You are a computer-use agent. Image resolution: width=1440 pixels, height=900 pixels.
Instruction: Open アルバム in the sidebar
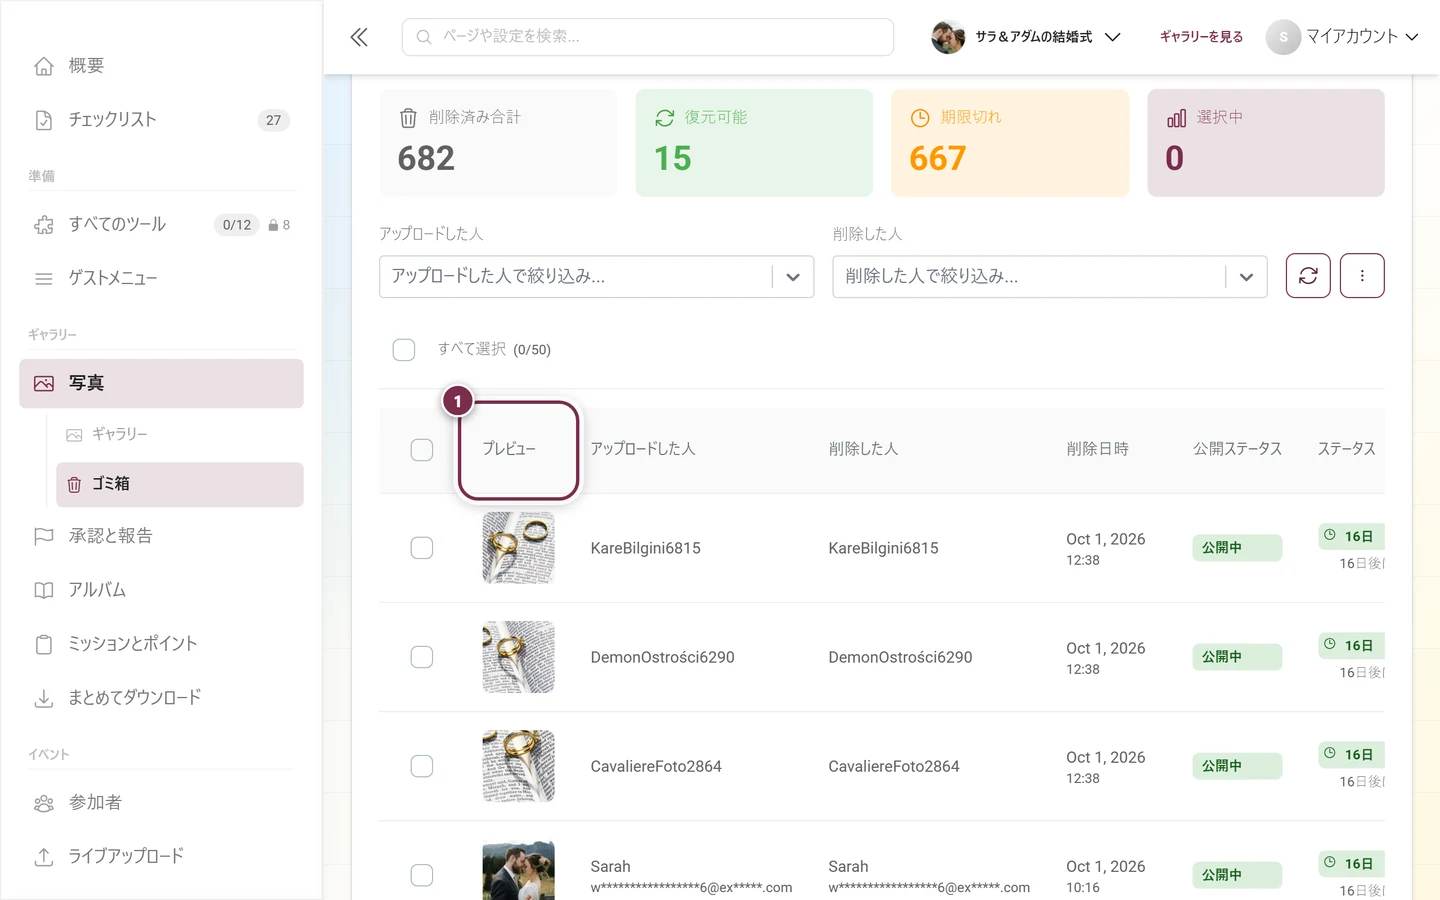coord(161,591)
